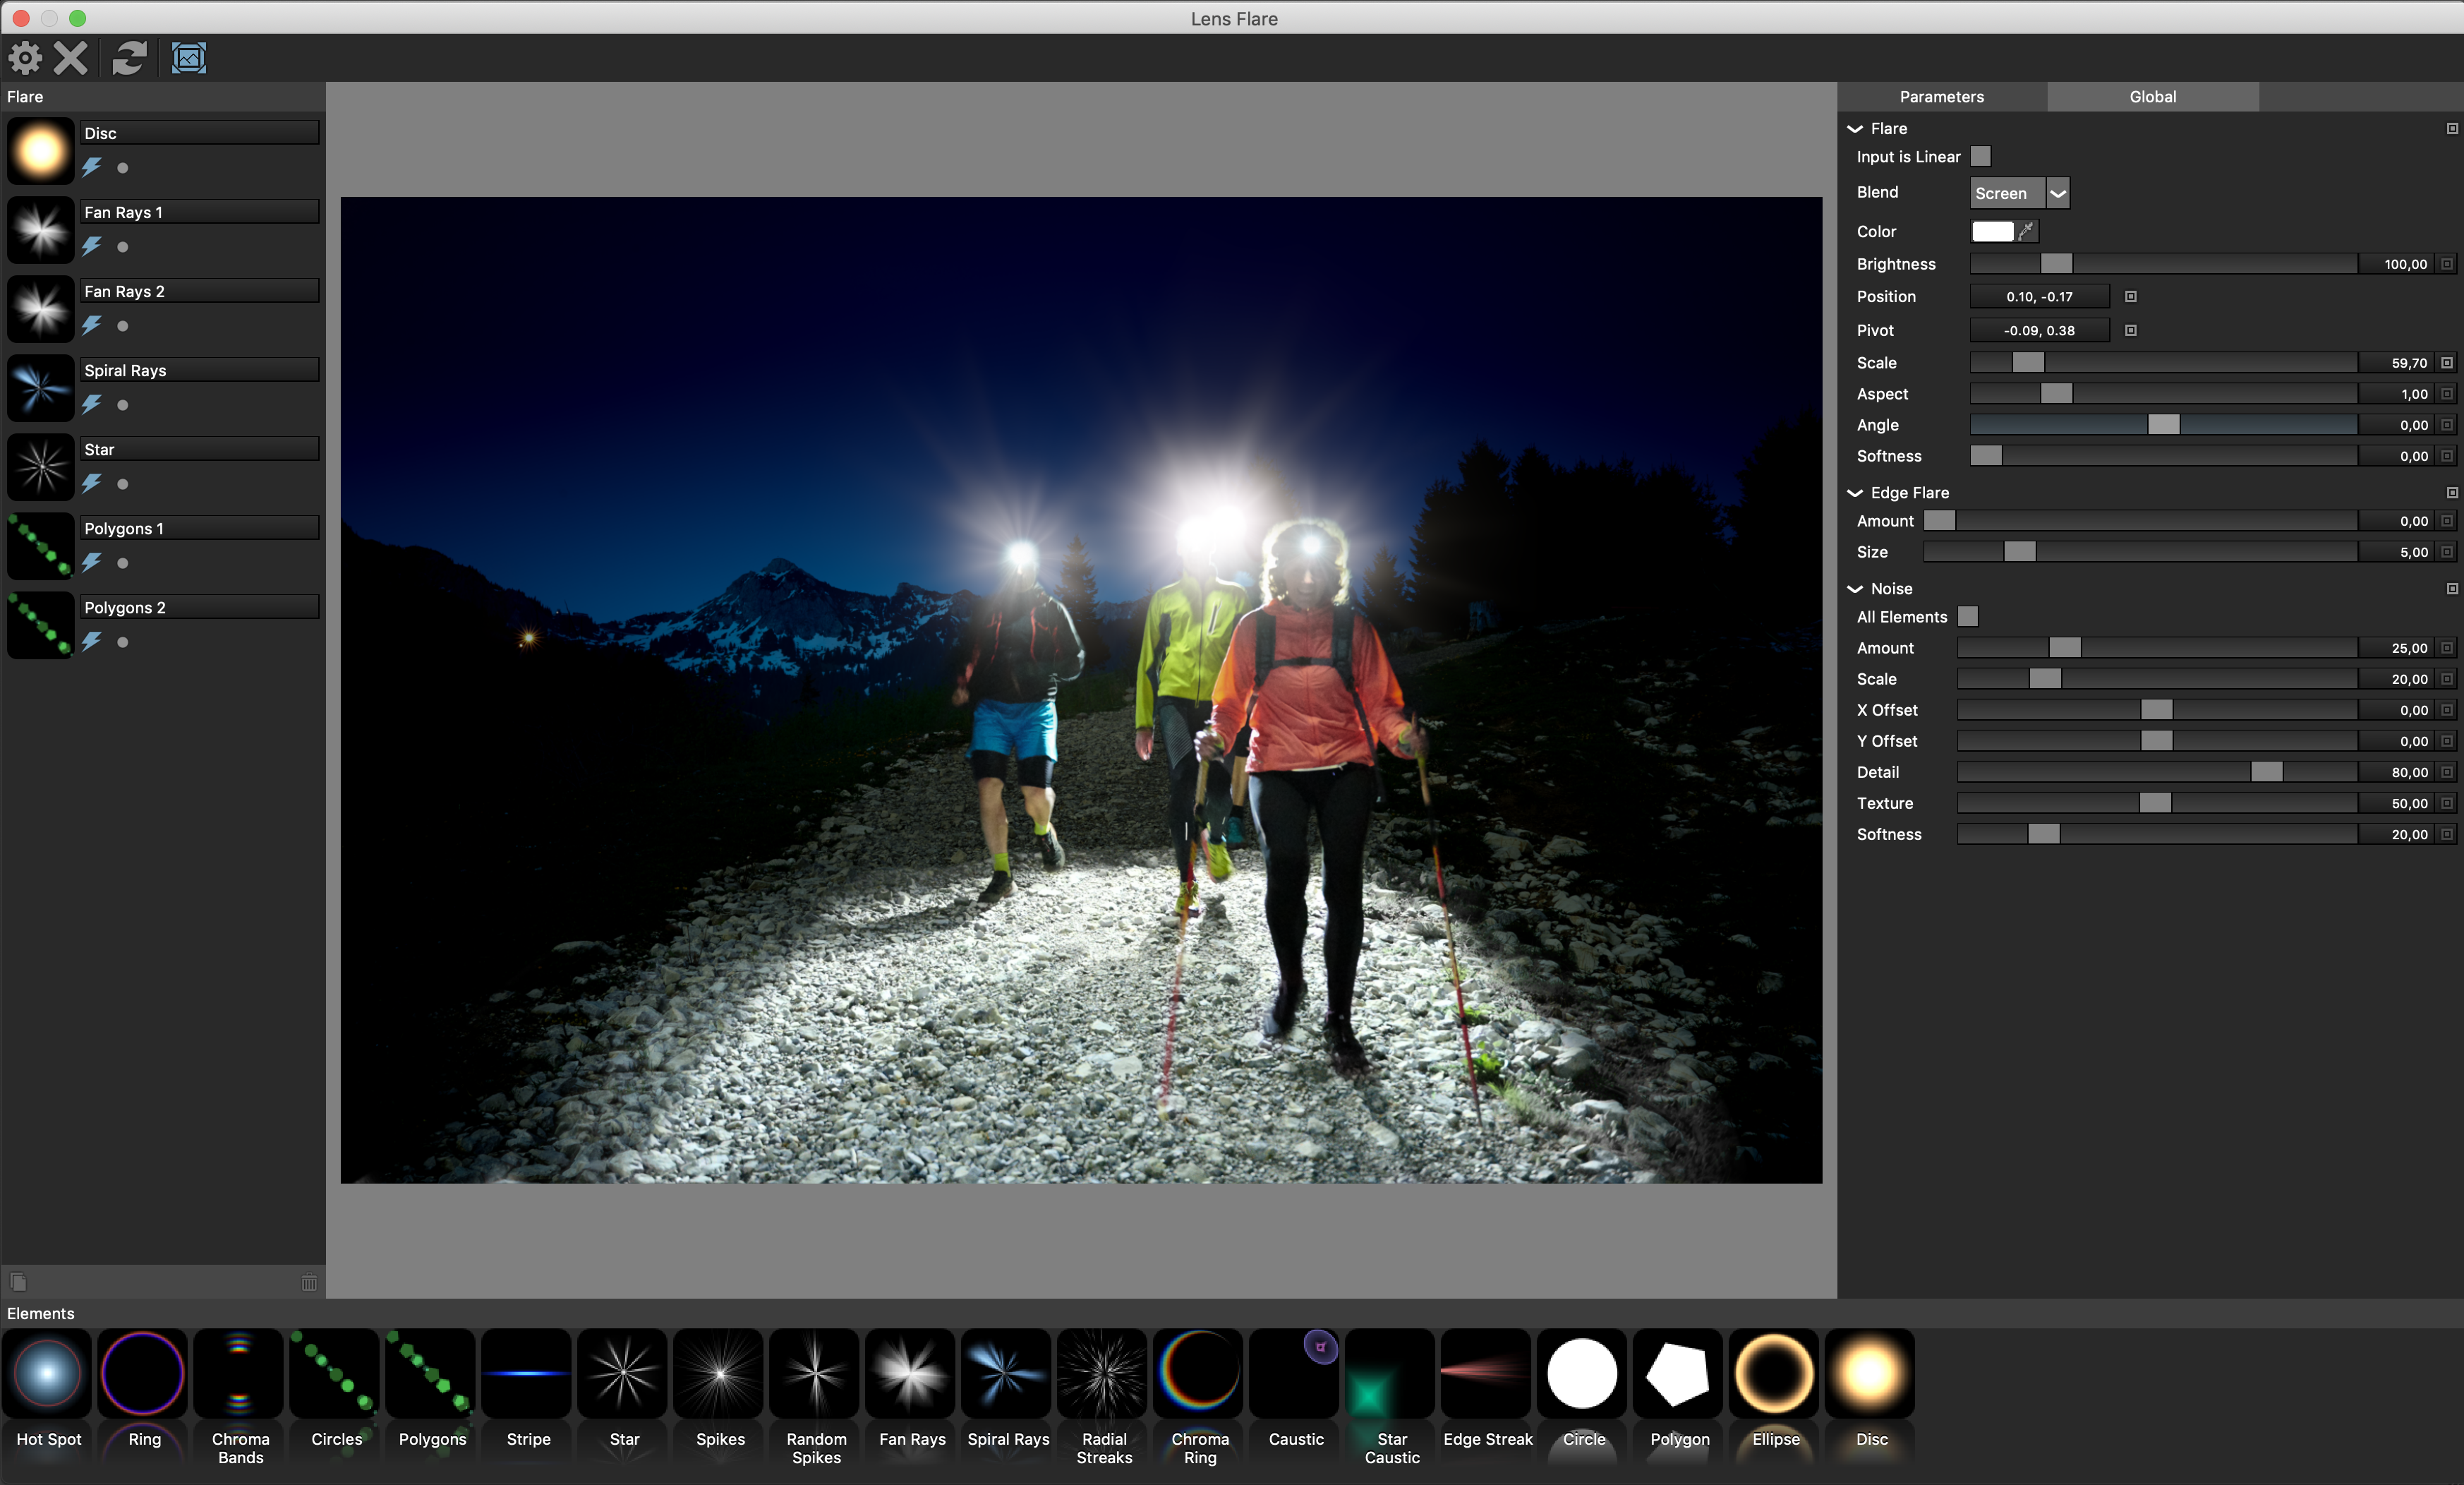This screenshot has width=2464, height=1485.
Task: Click the cancel X toolbar icon
Action: 70,58
